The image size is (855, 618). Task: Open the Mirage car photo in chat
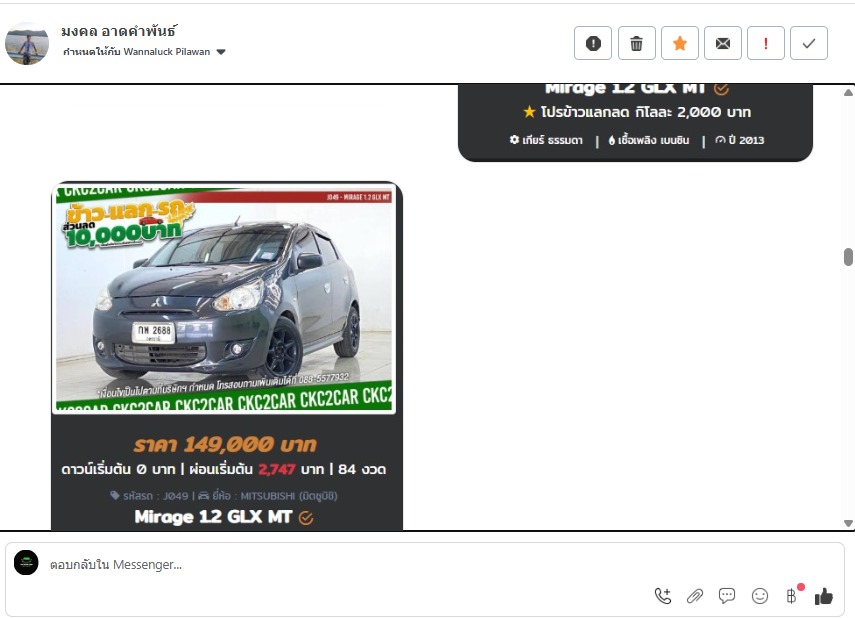tap(224, 299)
